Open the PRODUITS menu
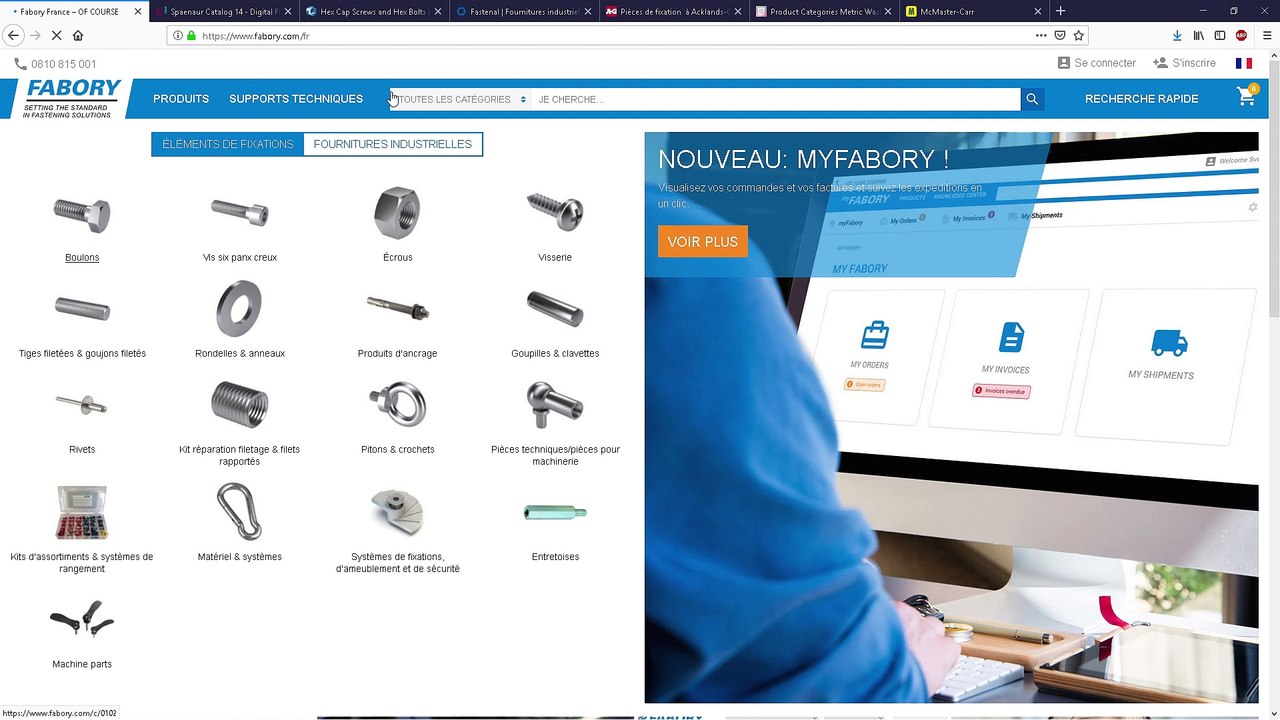Screen dimensions: 1280x720 [x=181, y=99]
